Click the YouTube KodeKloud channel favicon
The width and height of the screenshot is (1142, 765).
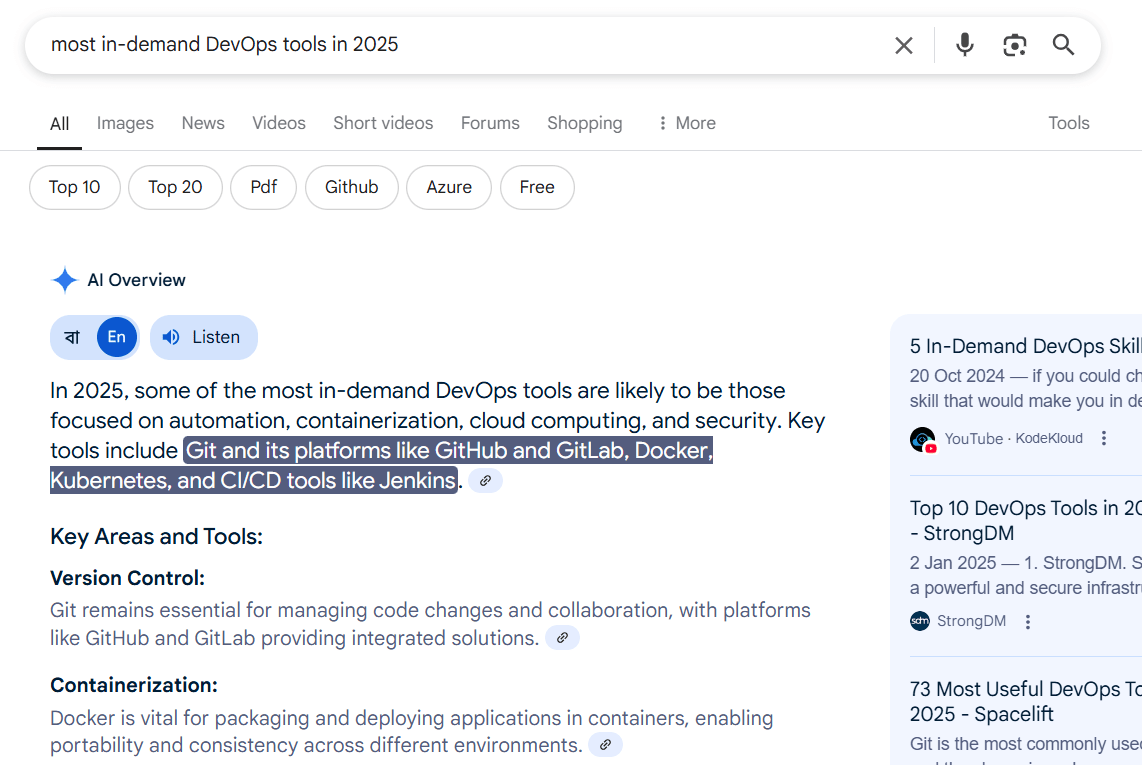point(923,439)
